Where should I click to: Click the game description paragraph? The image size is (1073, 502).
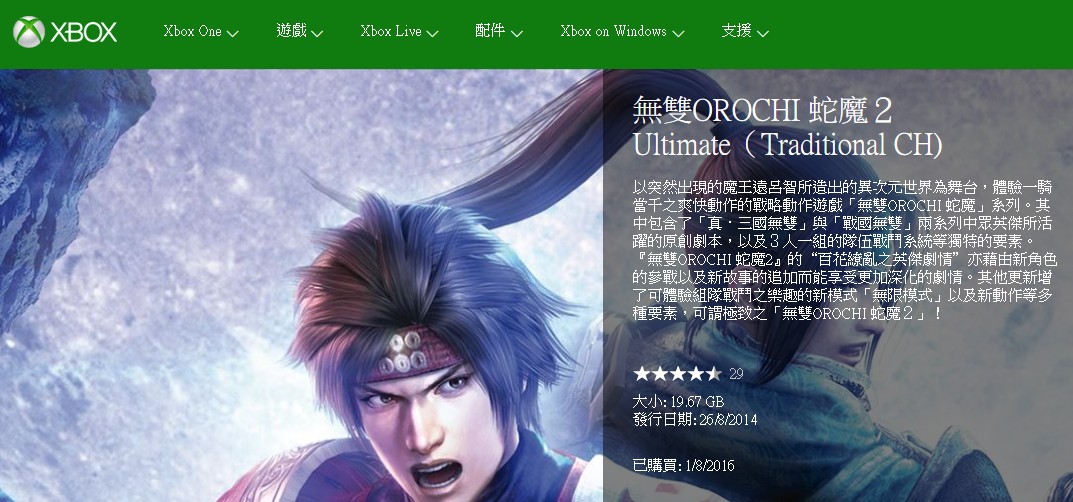click(845, 250)
